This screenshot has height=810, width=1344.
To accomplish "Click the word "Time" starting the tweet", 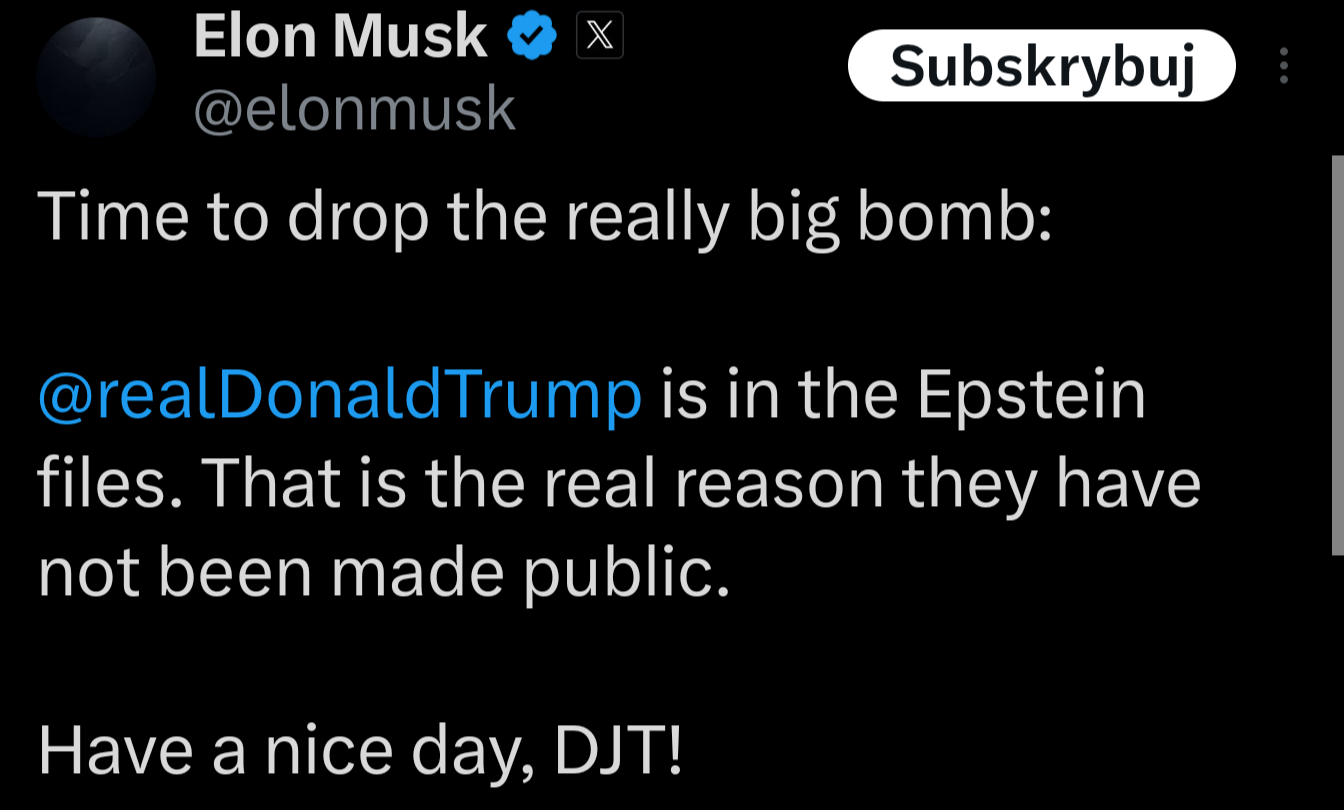I will pos(113,217).
